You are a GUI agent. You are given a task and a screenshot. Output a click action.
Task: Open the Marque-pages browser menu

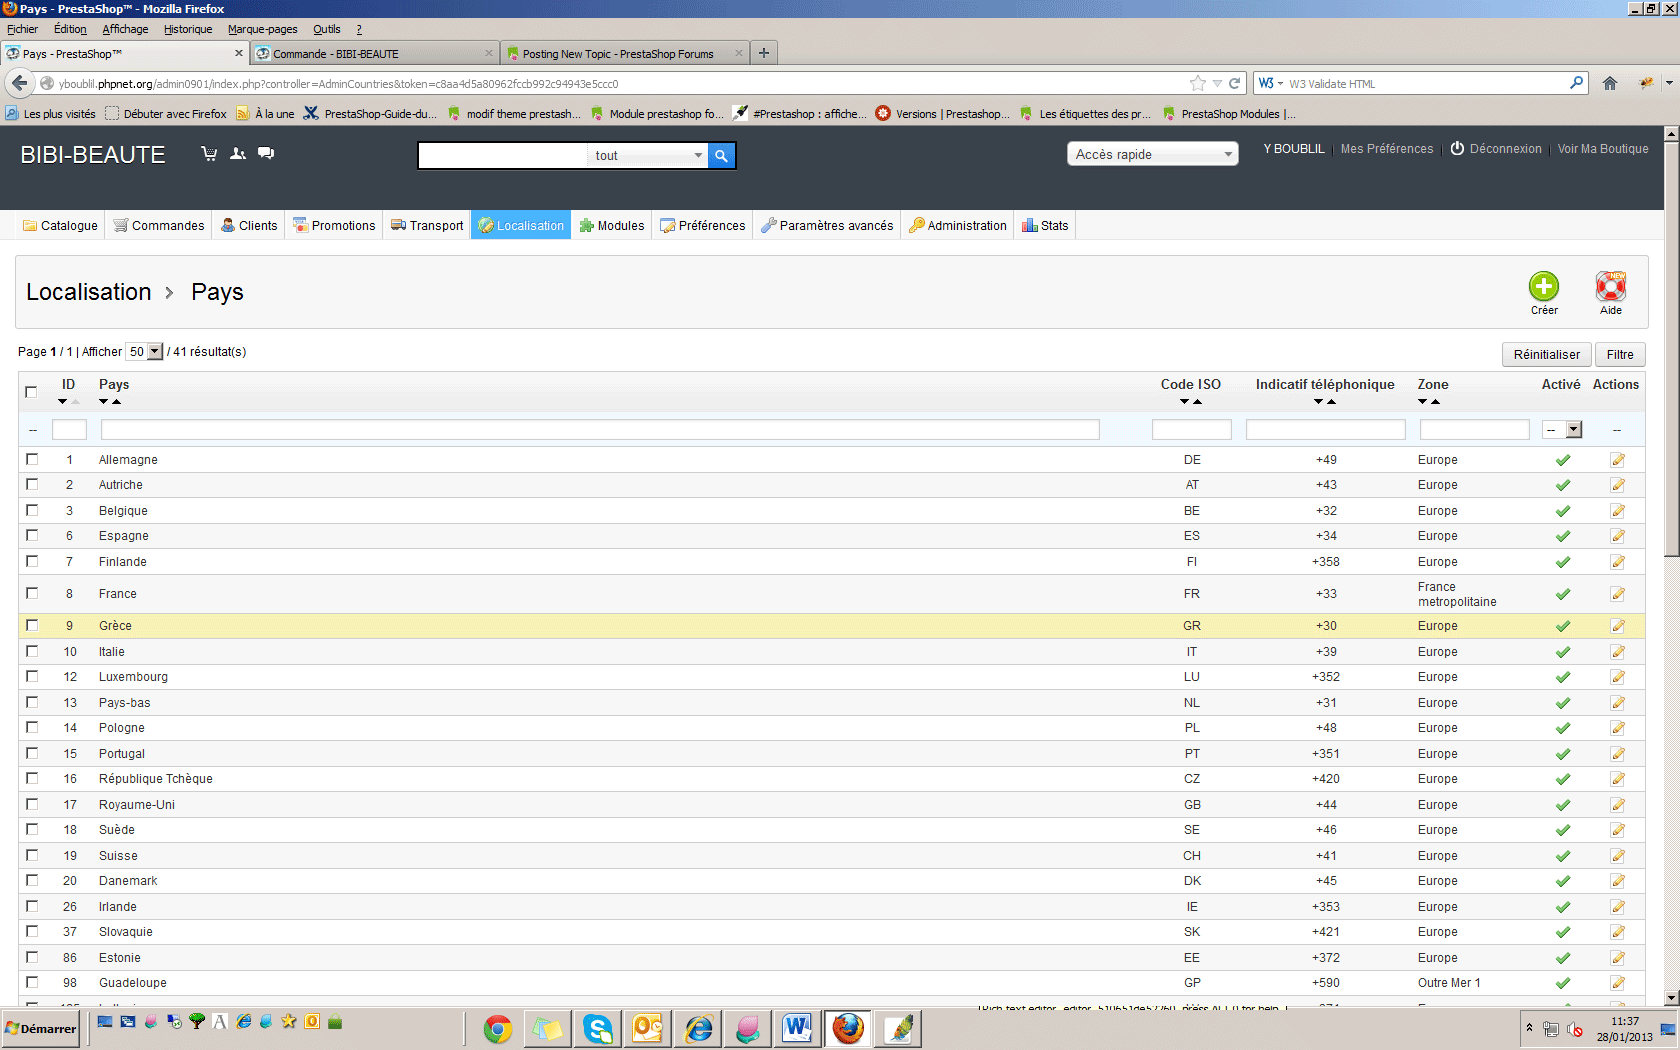tap(263, 29)
